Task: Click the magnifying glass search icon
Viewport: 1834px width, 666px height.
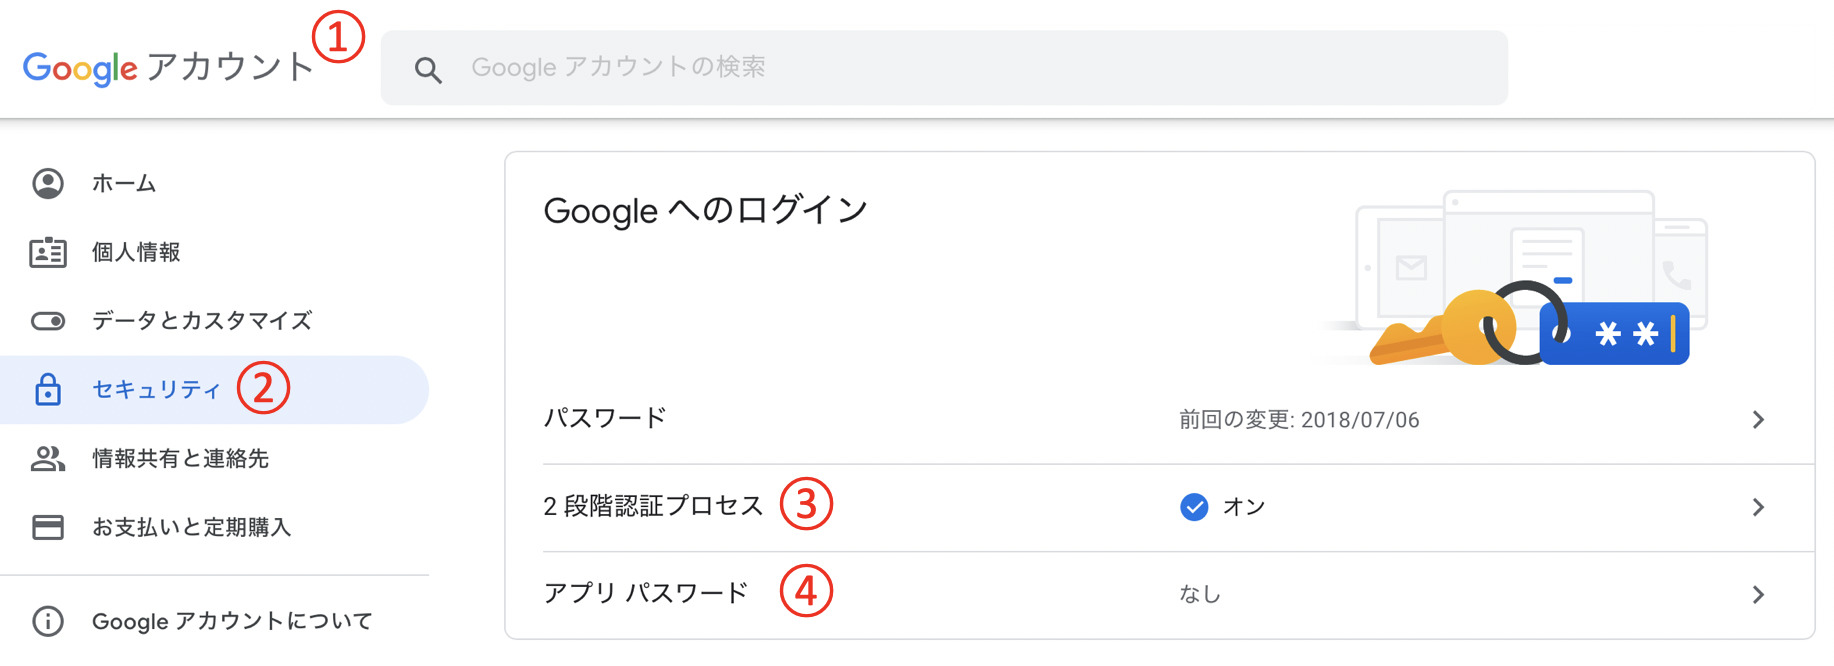Action: click(428, 68)
